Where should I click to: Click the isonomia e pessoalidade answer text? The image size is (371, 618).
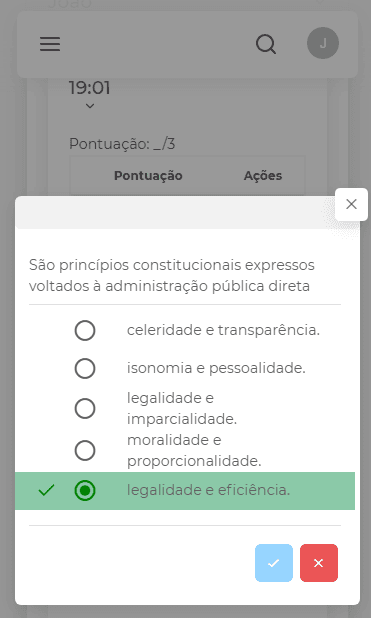coord(216,369)
